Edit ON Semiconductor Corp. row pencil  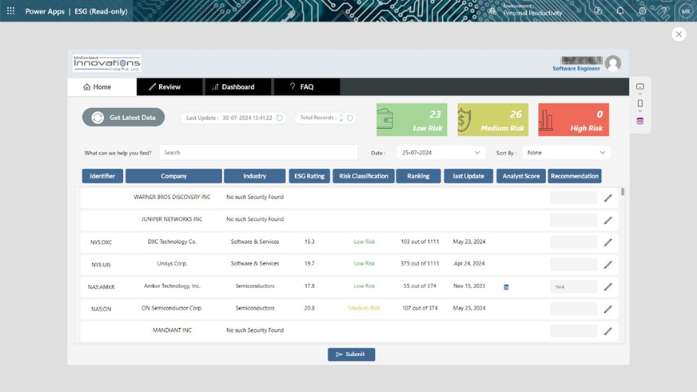tap(608, 309)
